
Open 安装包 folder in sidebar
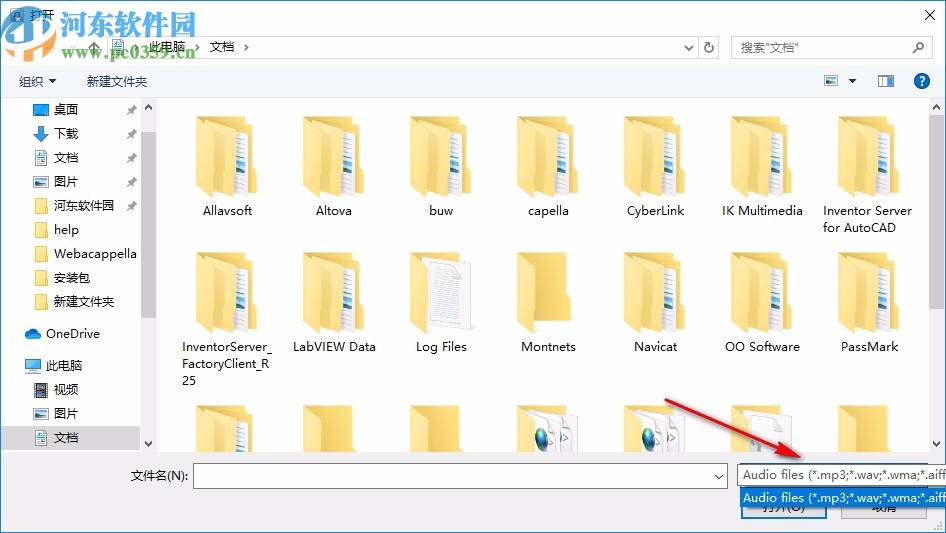tap(72, 278)
